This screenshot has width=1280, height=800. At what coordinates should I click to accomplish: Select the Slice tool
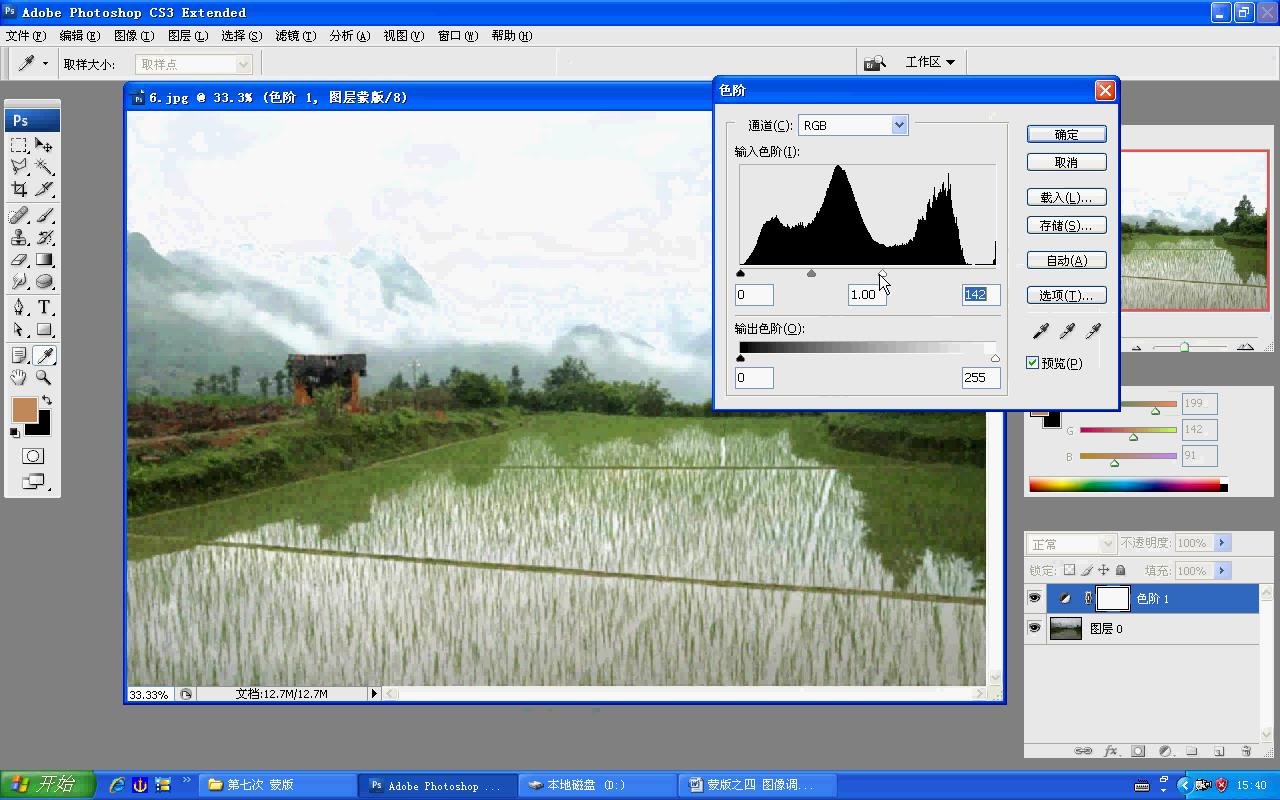[44, 189]
